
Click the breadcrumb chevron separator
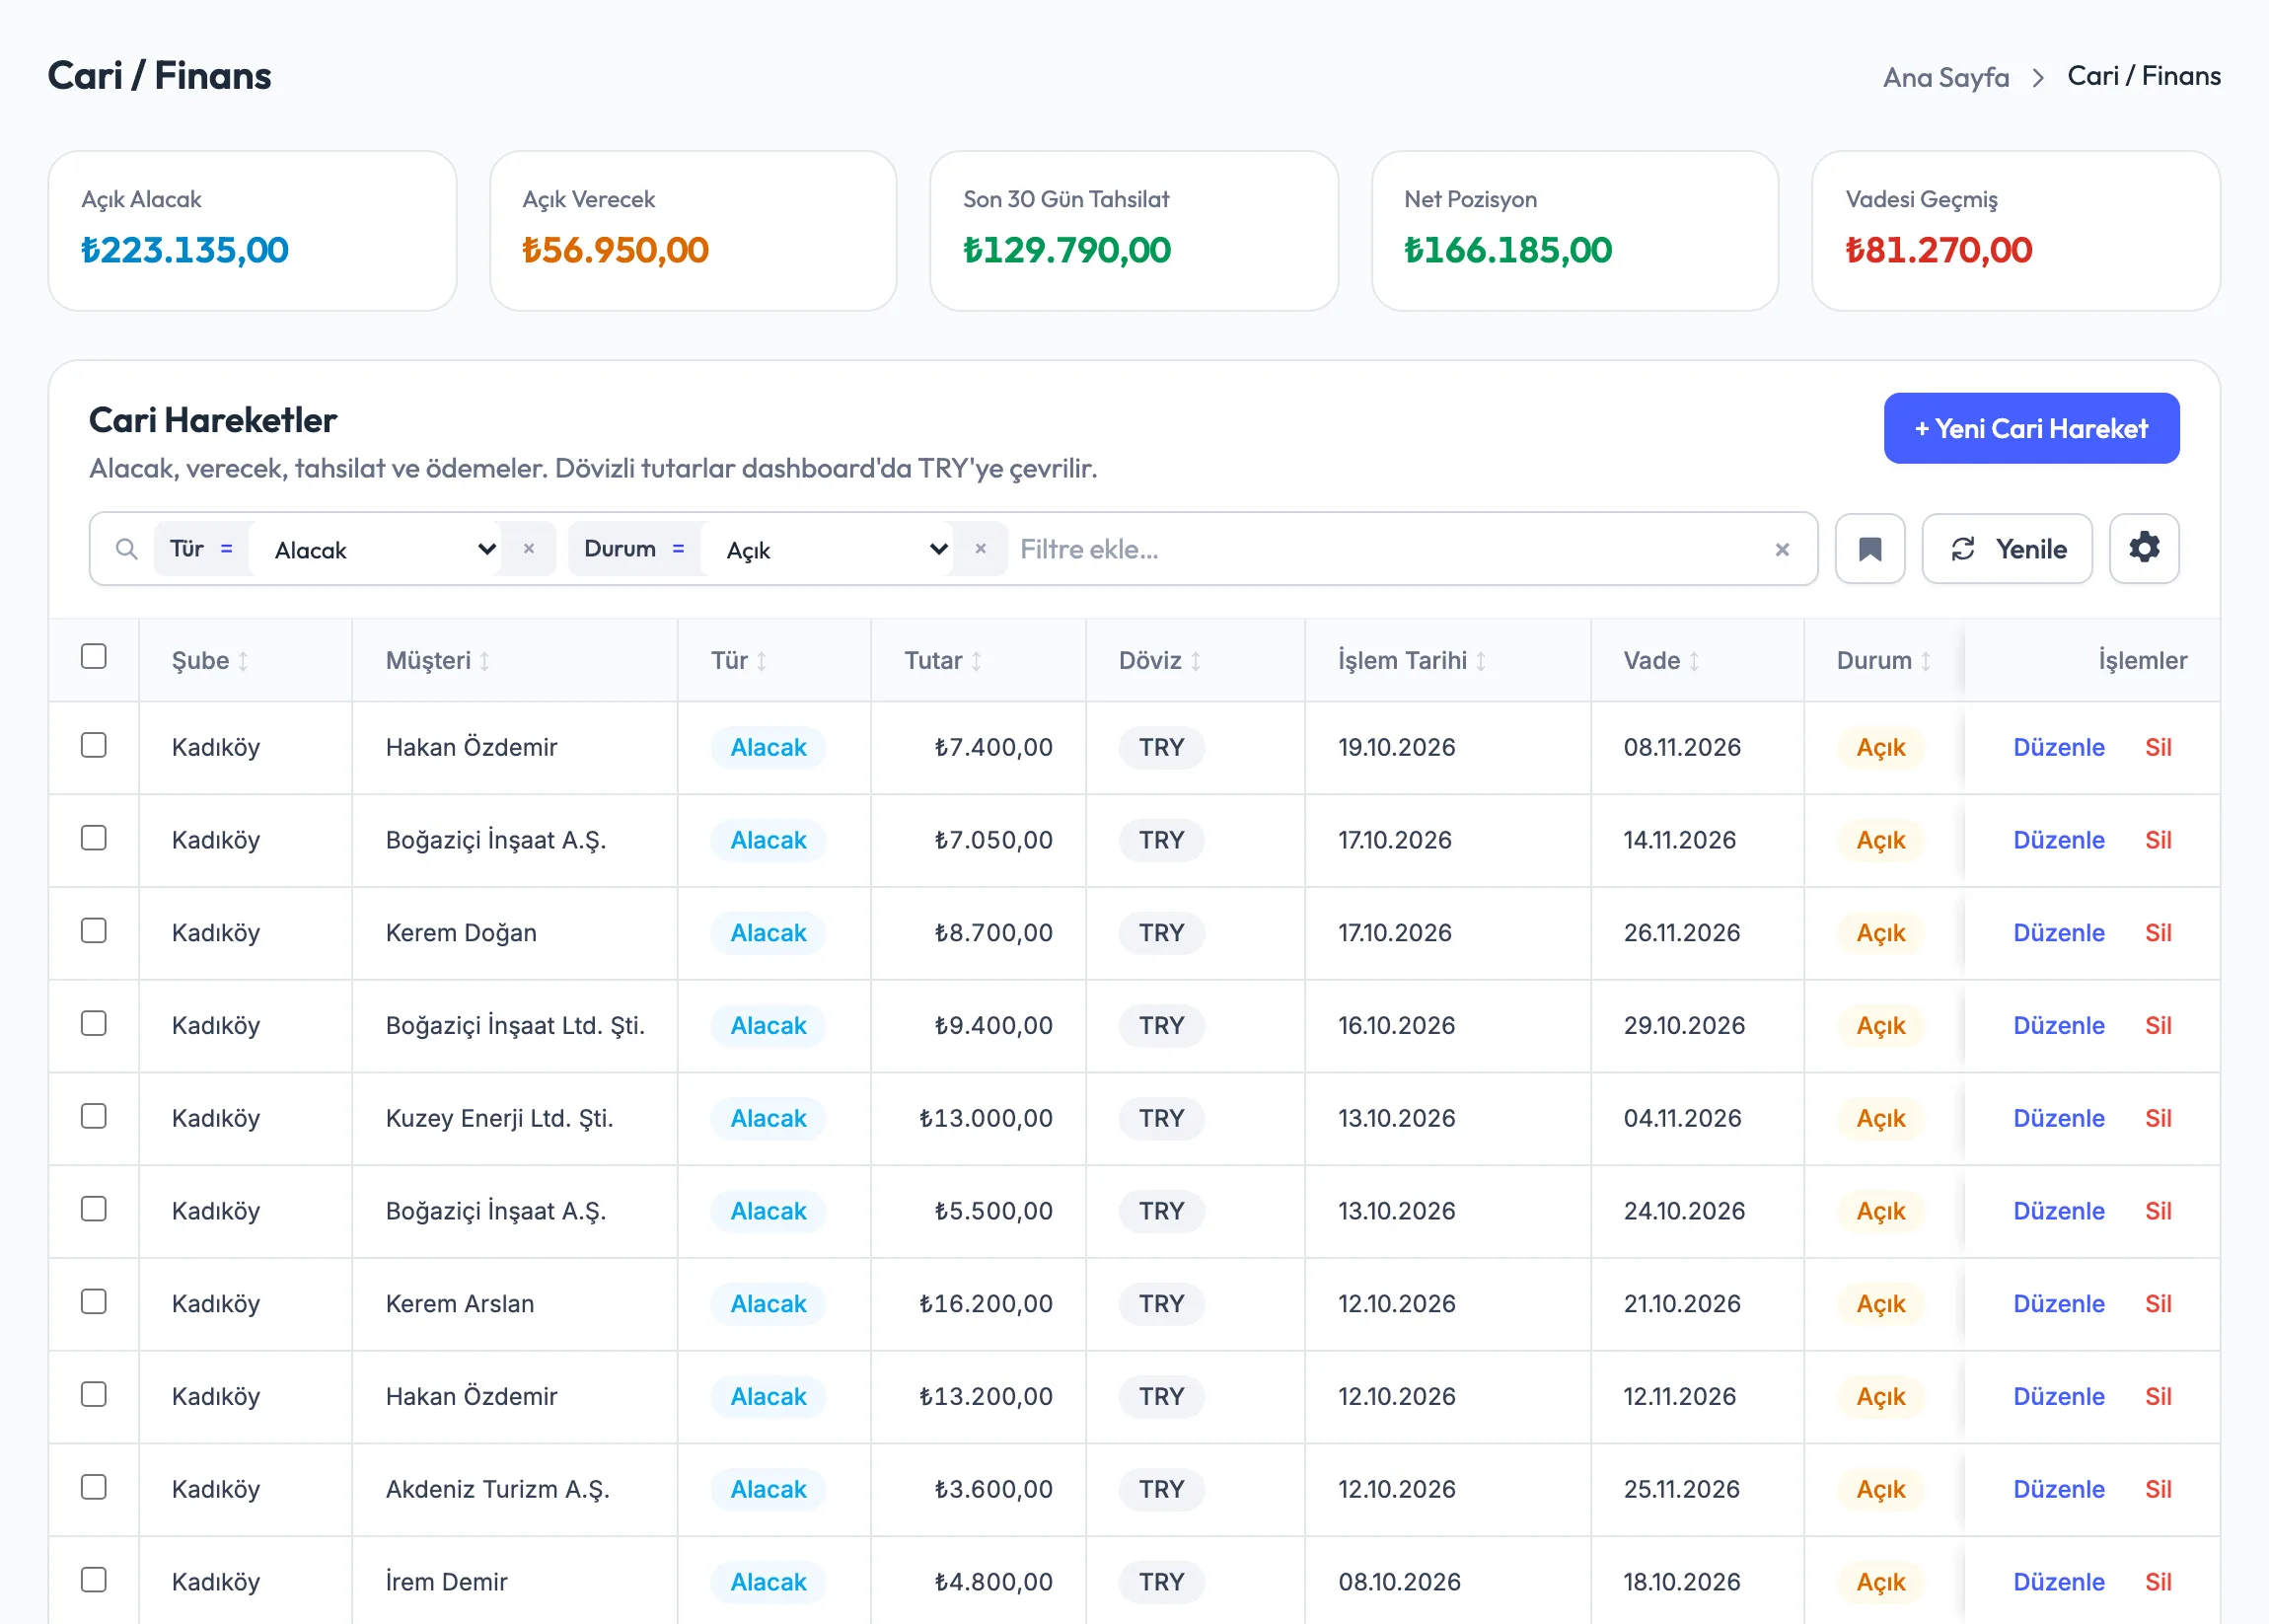click(x=2037, y=78)
